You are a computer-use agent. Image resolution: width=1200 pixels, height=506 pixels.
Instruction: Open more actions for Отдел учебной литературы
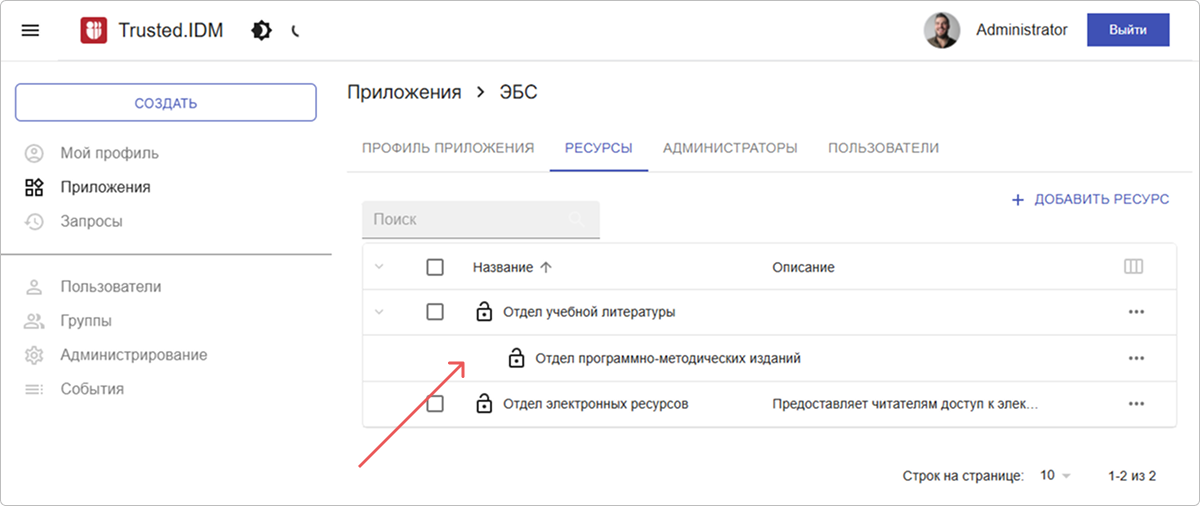click(x=1135, y=312)
